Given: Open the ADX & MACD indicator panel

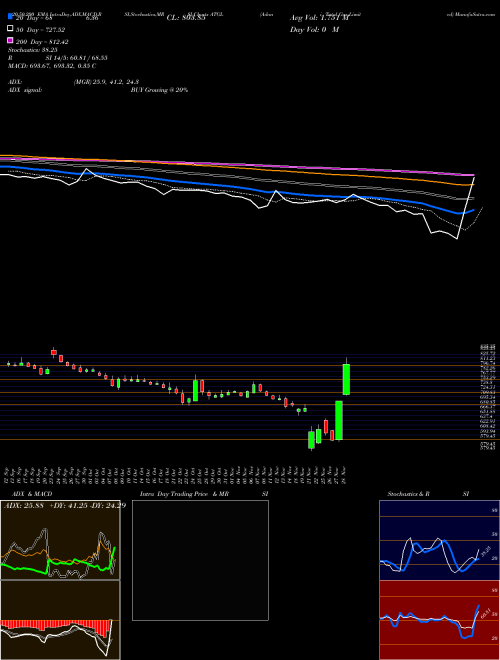Looking at the screenshot, I should click(x=60, y=540).
